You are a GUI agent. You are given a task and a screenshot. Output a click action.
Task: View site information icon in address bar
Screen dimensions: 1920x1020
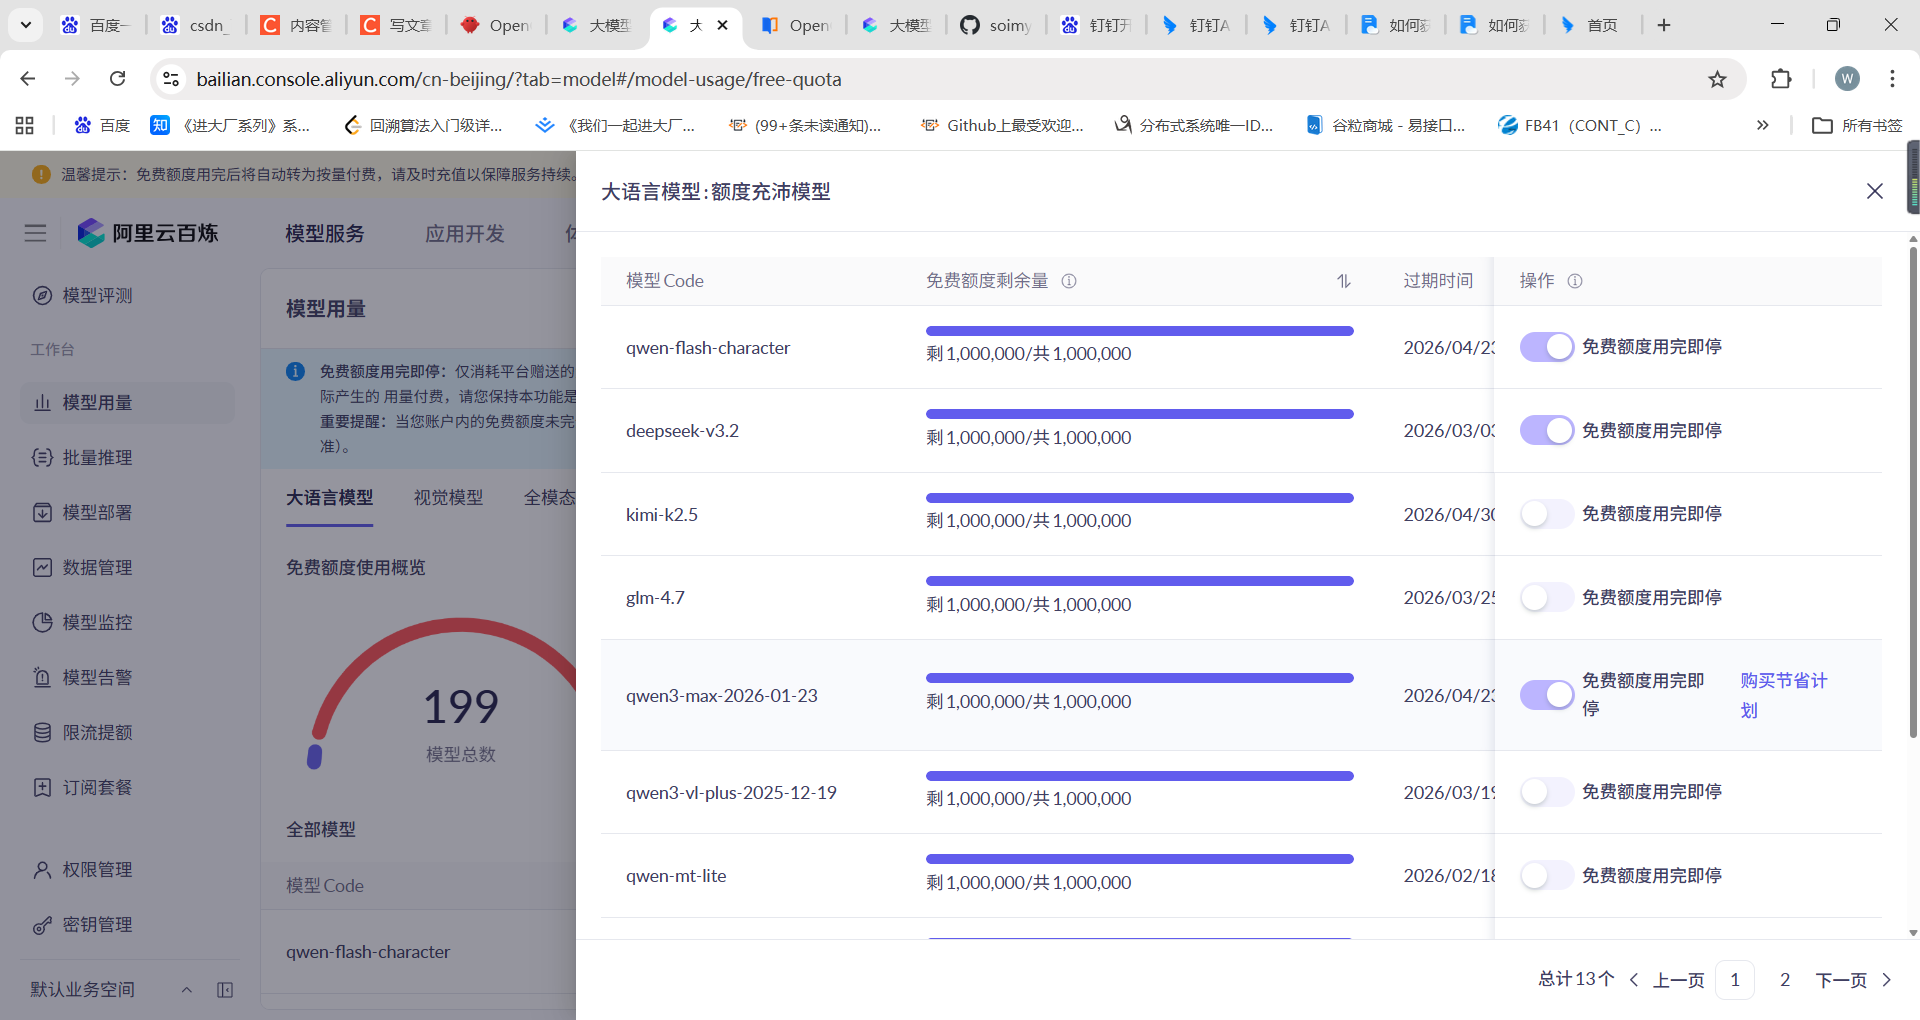tap(171, 79)
